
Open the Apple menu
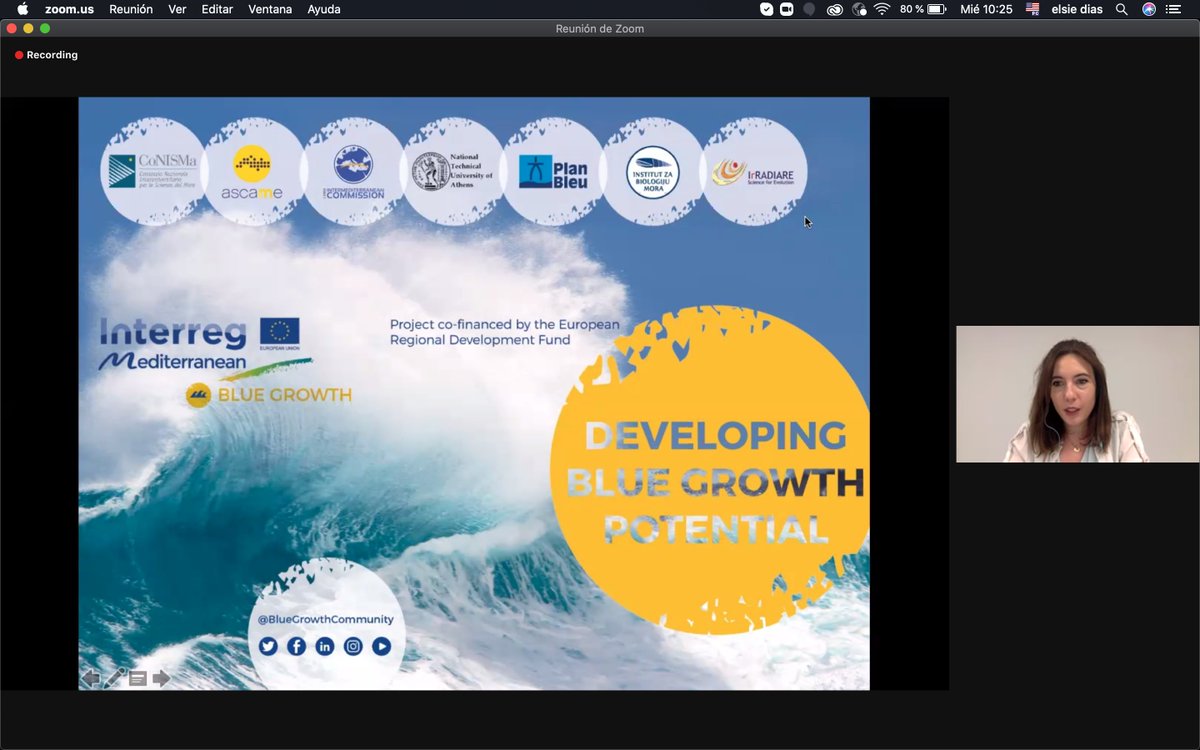[x=22, y=9]
